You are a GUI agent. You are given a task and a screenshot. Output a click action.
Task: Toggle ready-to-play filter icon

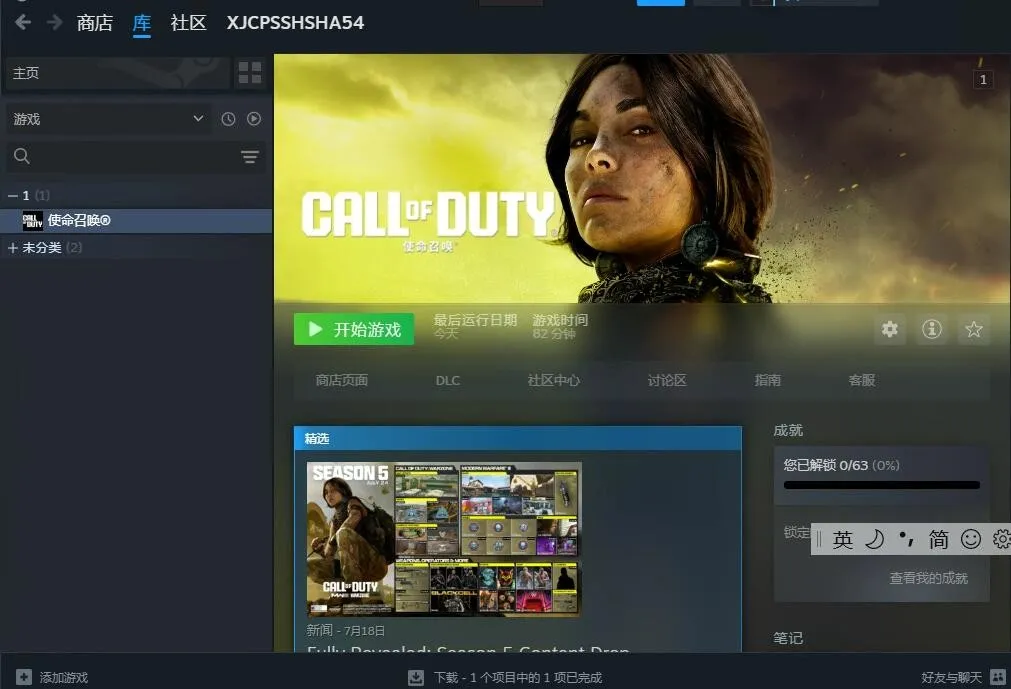tap(254, 119)
